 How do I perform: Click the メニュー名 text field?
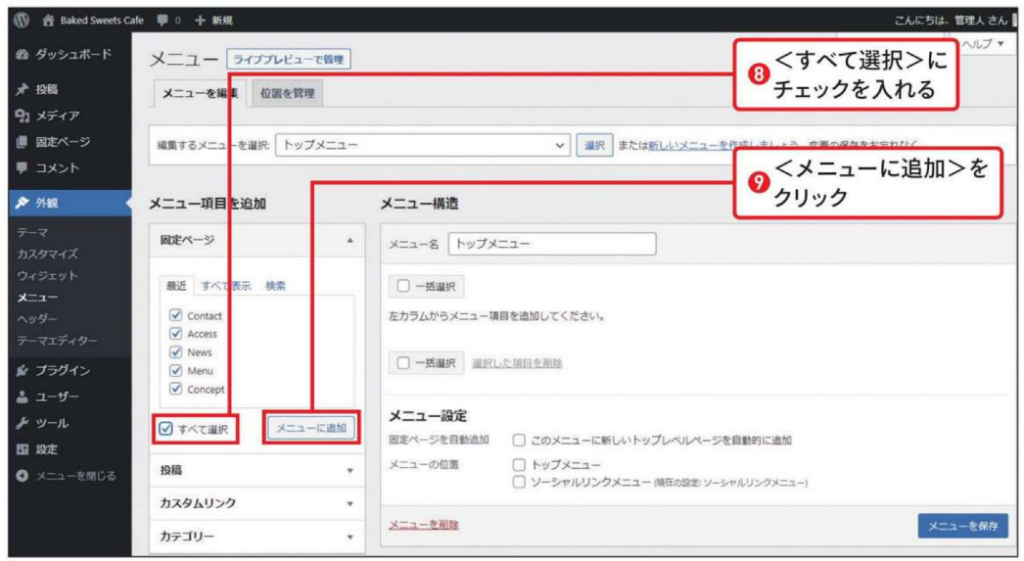pos(551,244)
